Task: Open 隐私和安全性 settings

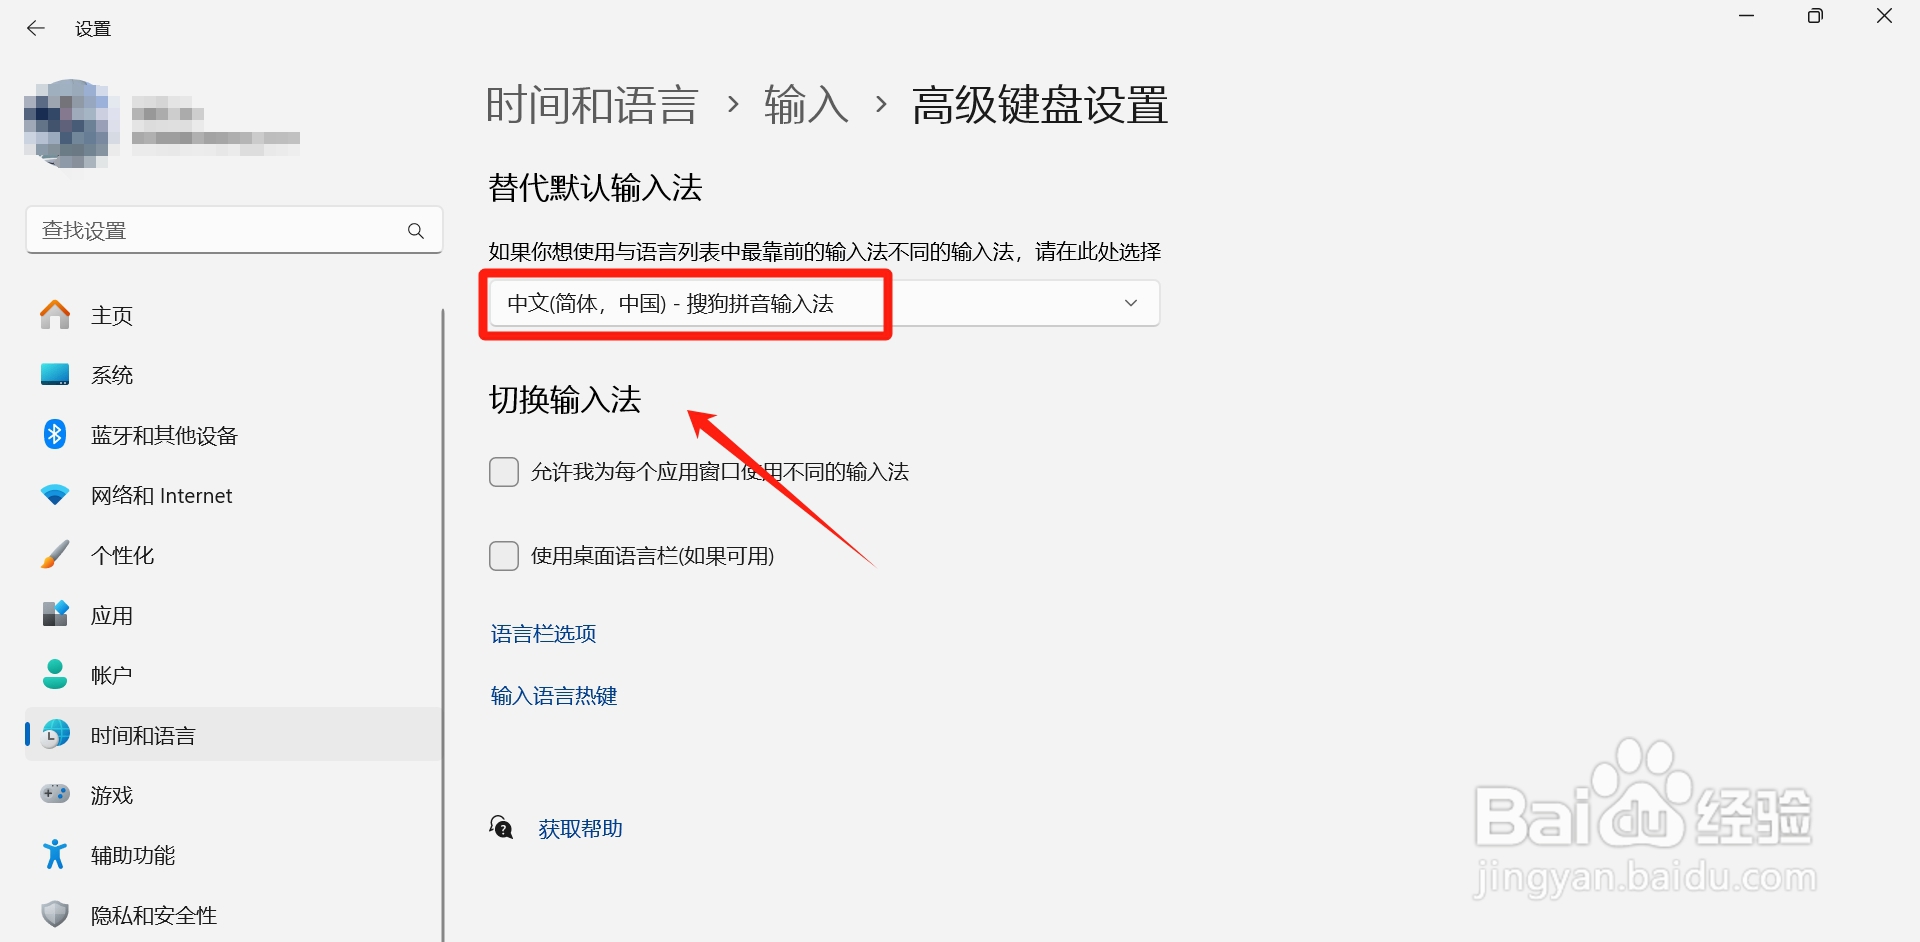Action: click(x=152, y=914)
